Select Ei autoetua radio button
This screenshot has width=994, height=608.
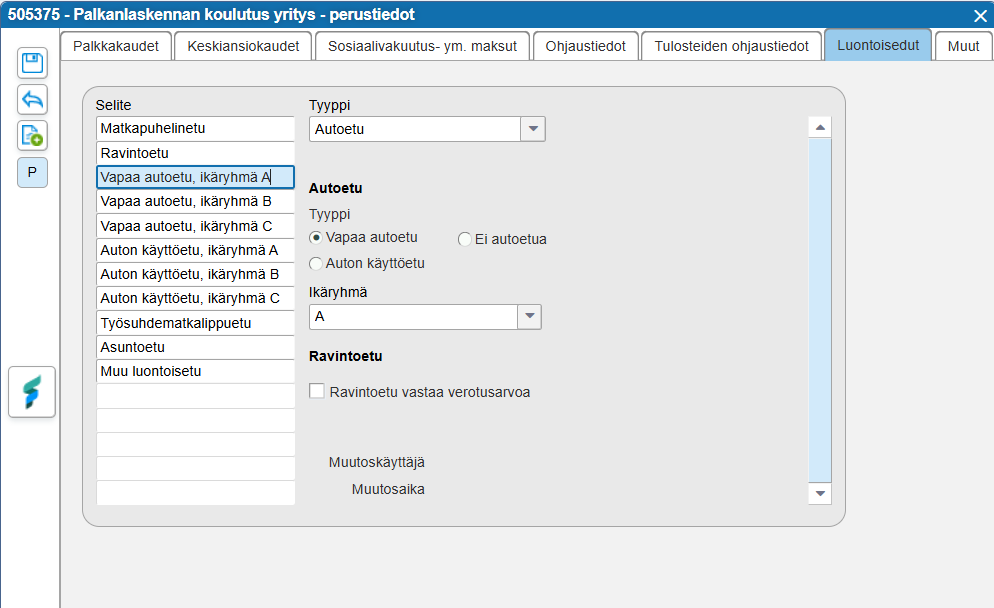click(x=465, y=239)
